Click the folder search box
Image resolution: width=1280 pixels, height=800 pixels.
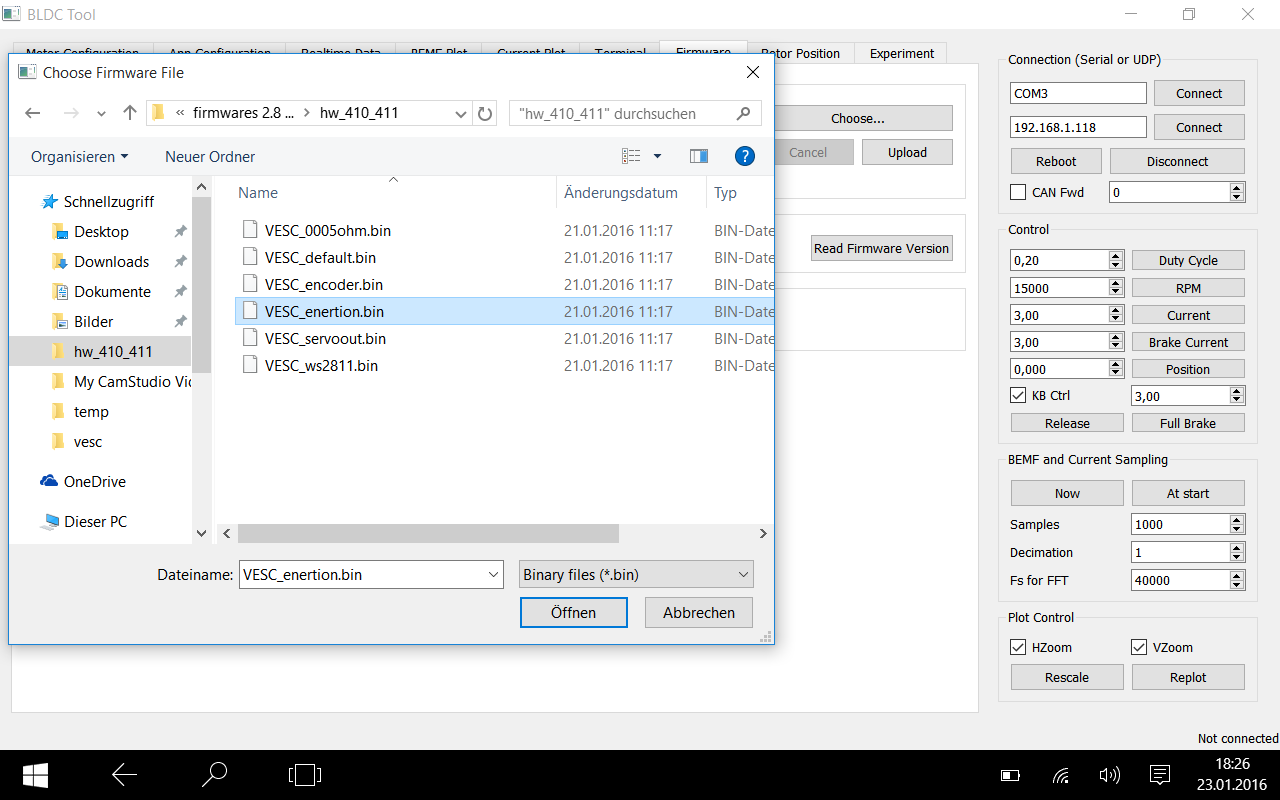pyautogui.click(x=635, y=114)
